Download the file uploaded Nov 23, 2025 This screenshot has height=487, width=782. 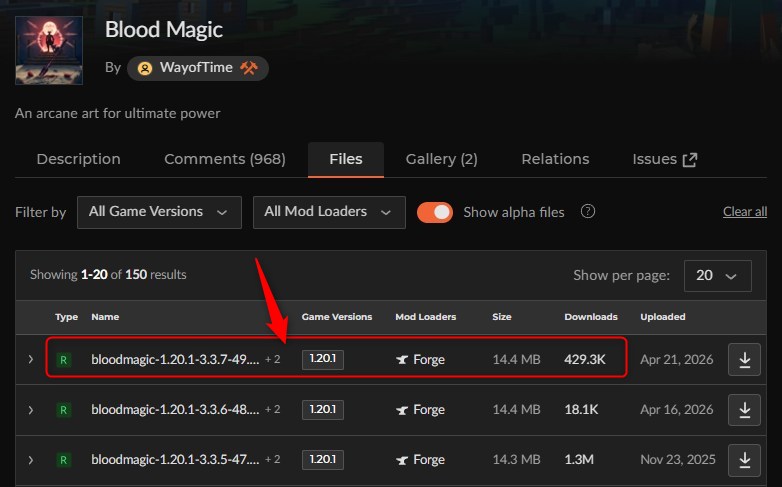(x=744, y=460)
